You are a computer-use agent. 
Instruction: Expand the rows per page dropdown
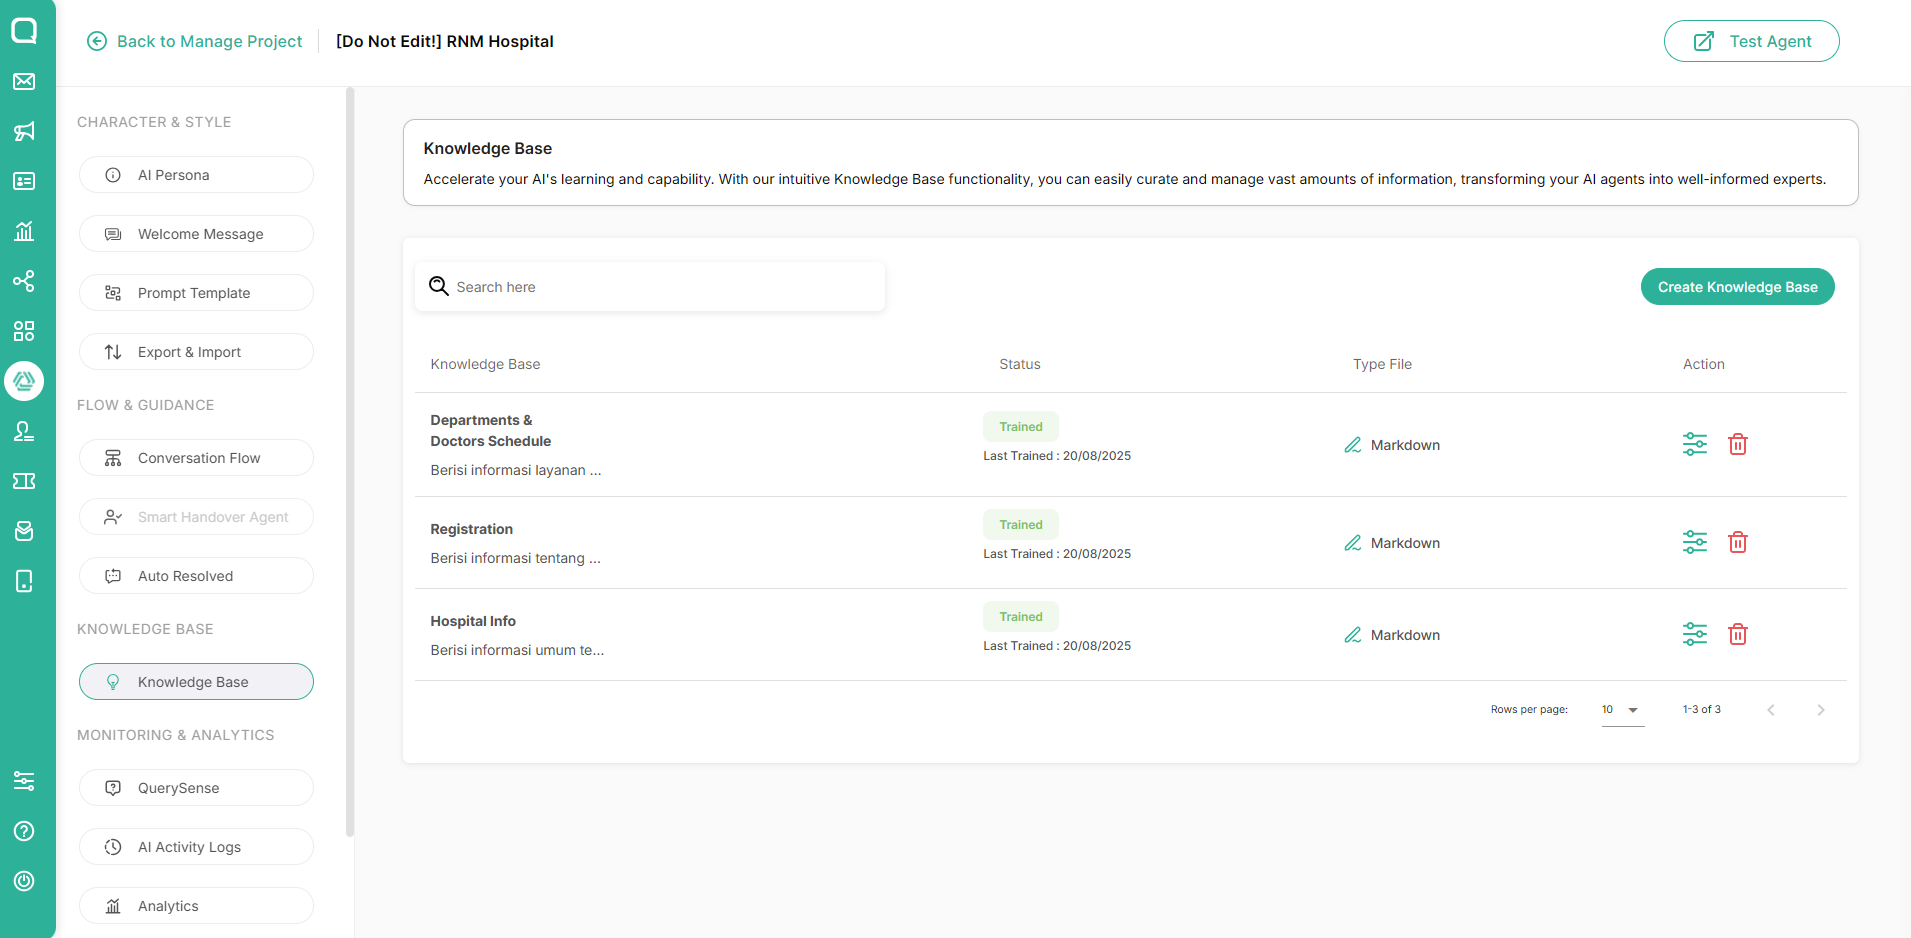point(1622,710)
